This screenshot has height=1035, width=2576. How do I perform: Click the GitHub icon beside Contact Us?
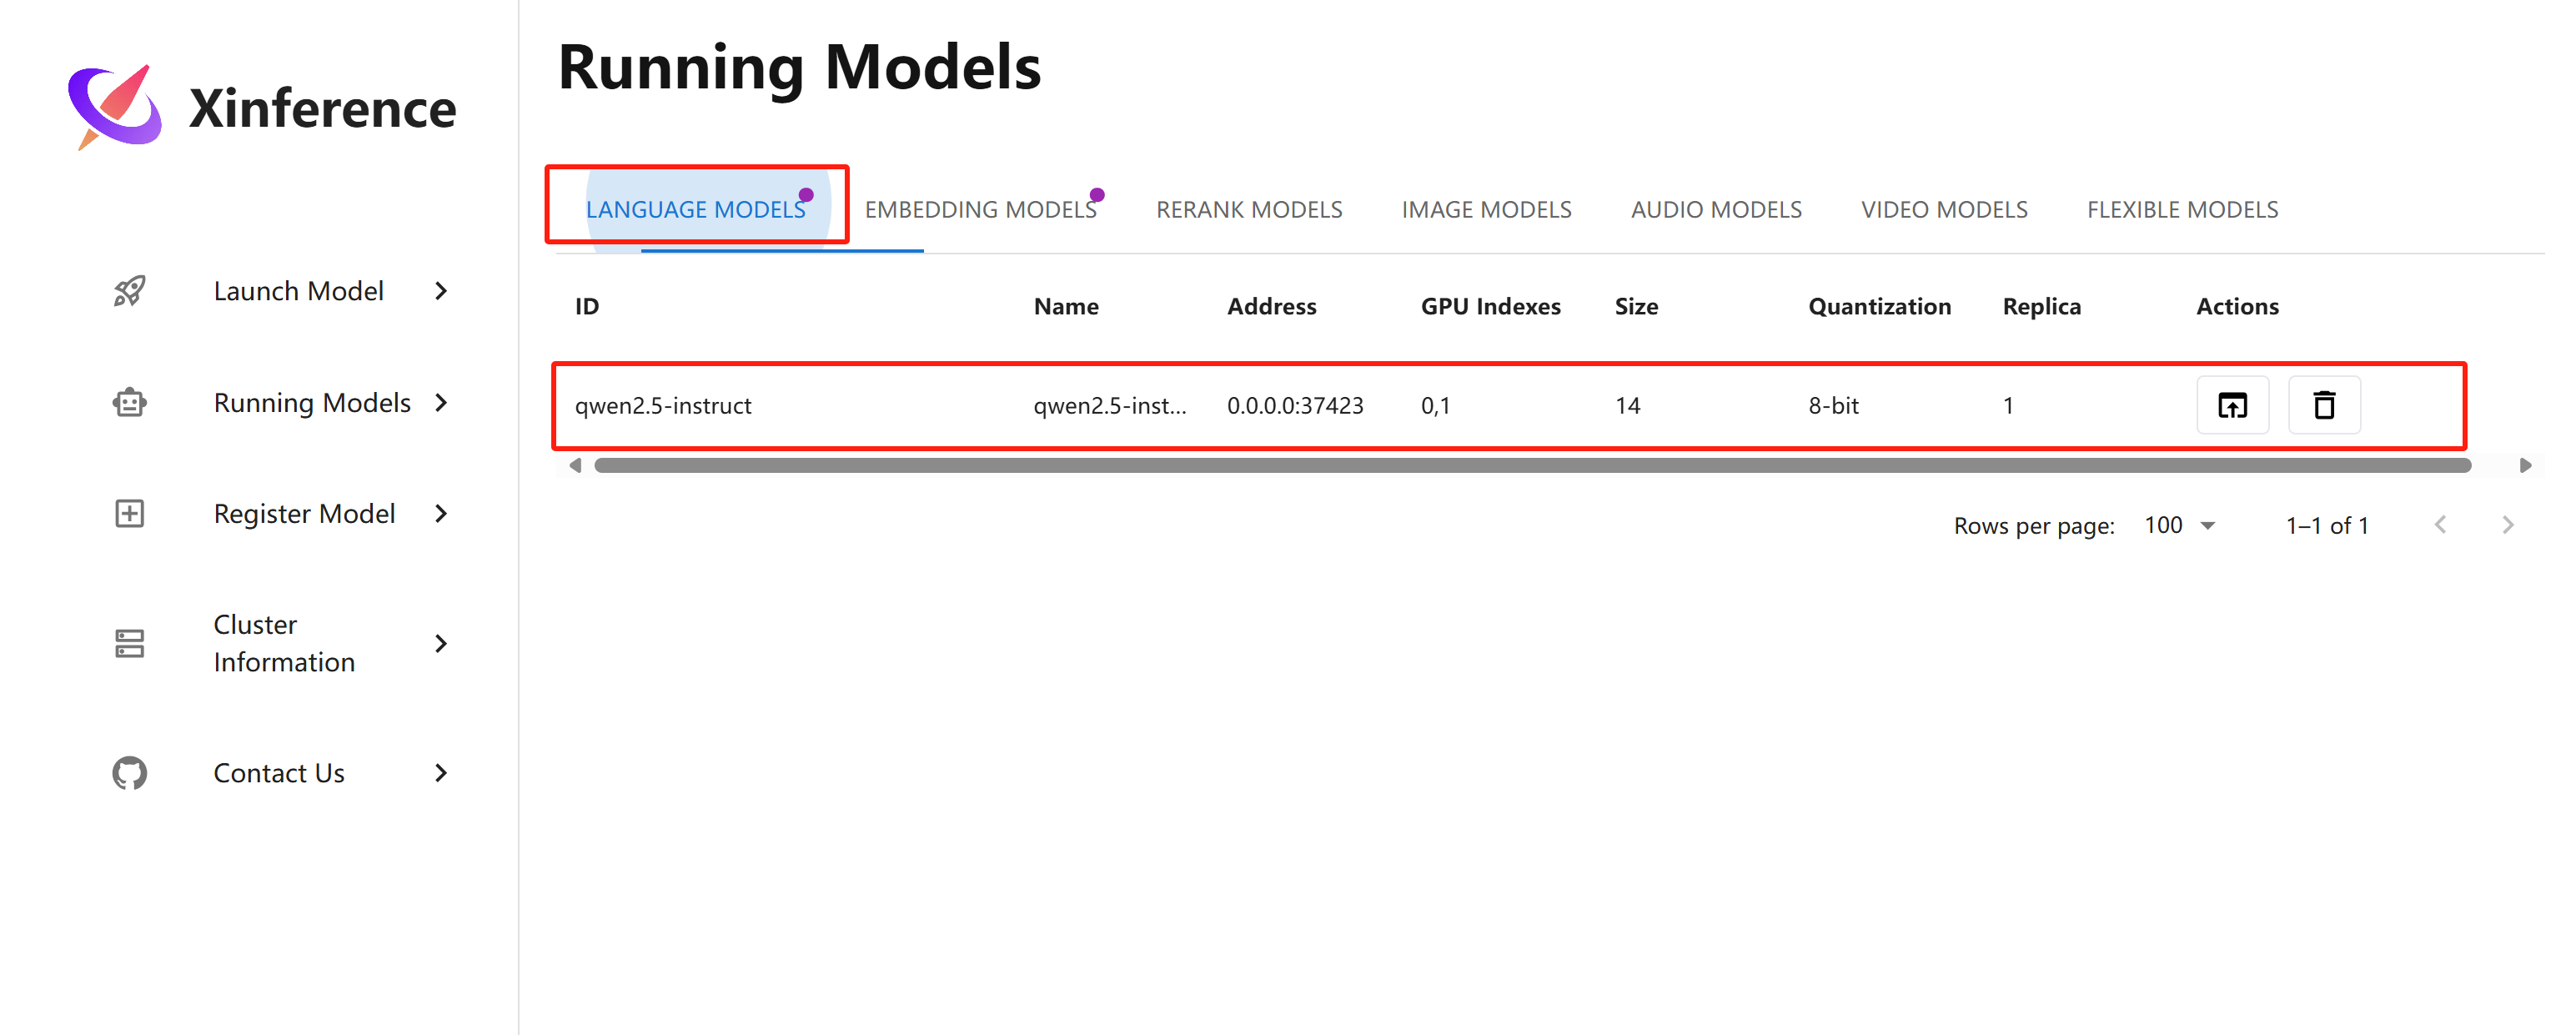(129, 773)
